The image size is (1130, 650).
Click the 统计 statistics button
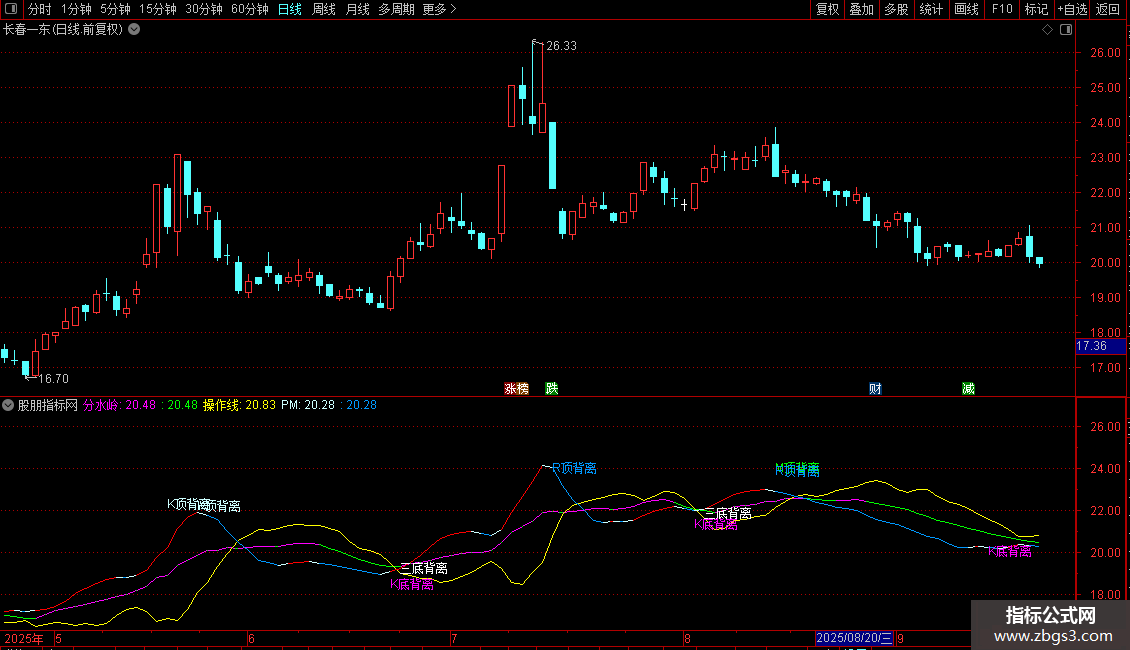[931, 9]
